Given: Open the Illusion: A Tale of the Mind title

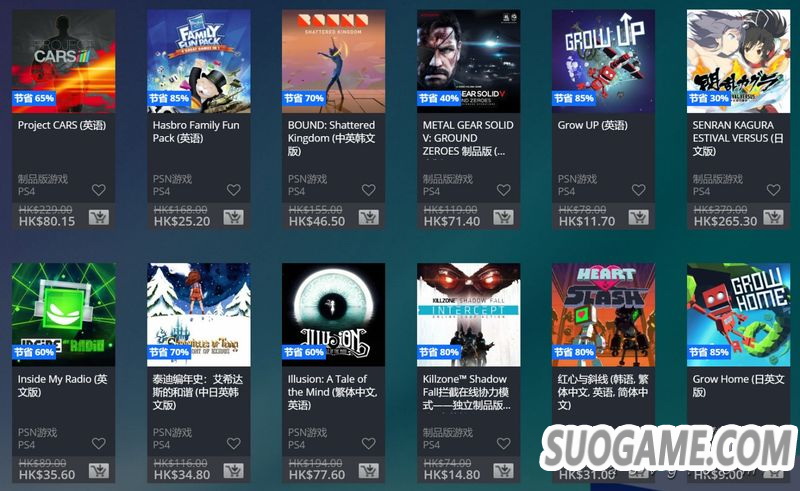Looking at the screenshot, I should pyautogui.click(x=332, y=392).
